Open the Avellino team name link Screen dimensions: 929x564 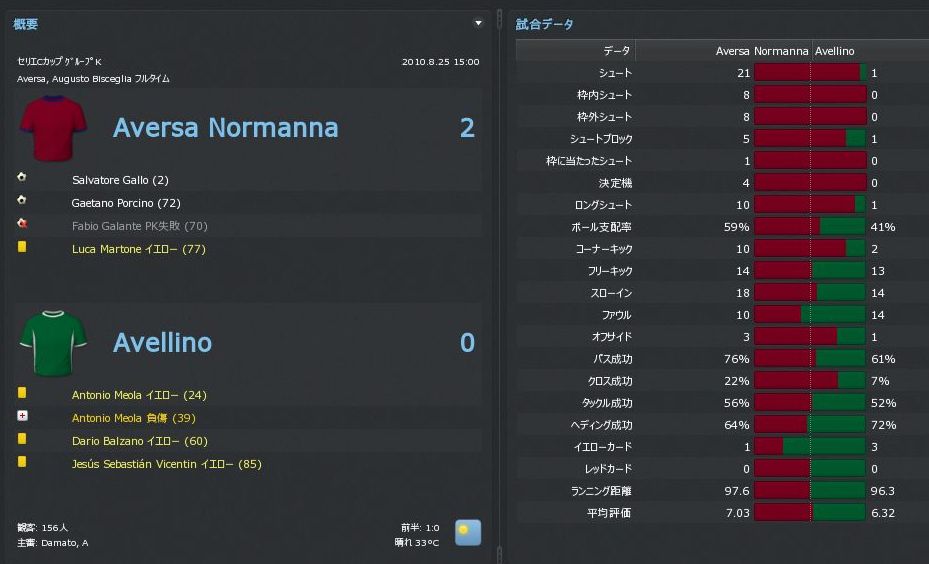[162, 343]
